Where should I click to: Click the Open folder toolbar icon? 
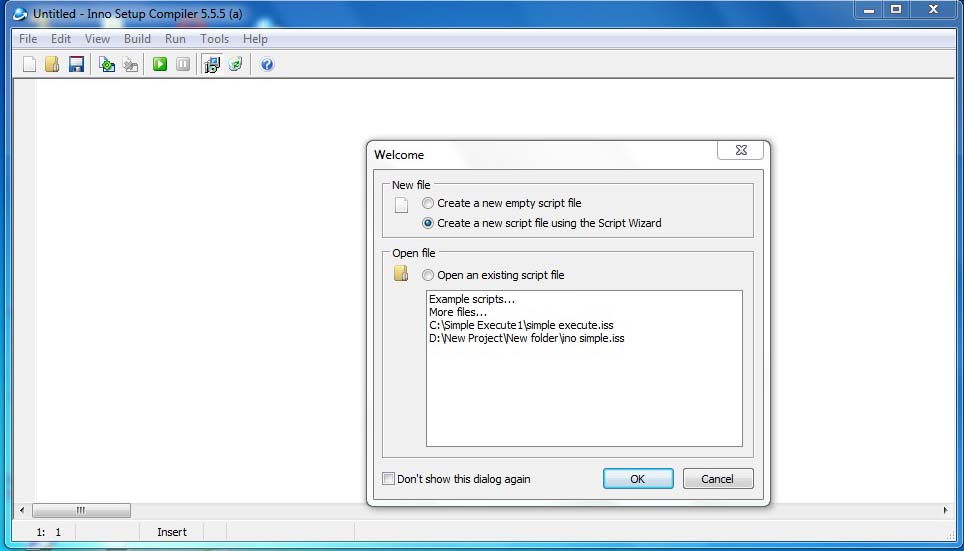(52, 64)
